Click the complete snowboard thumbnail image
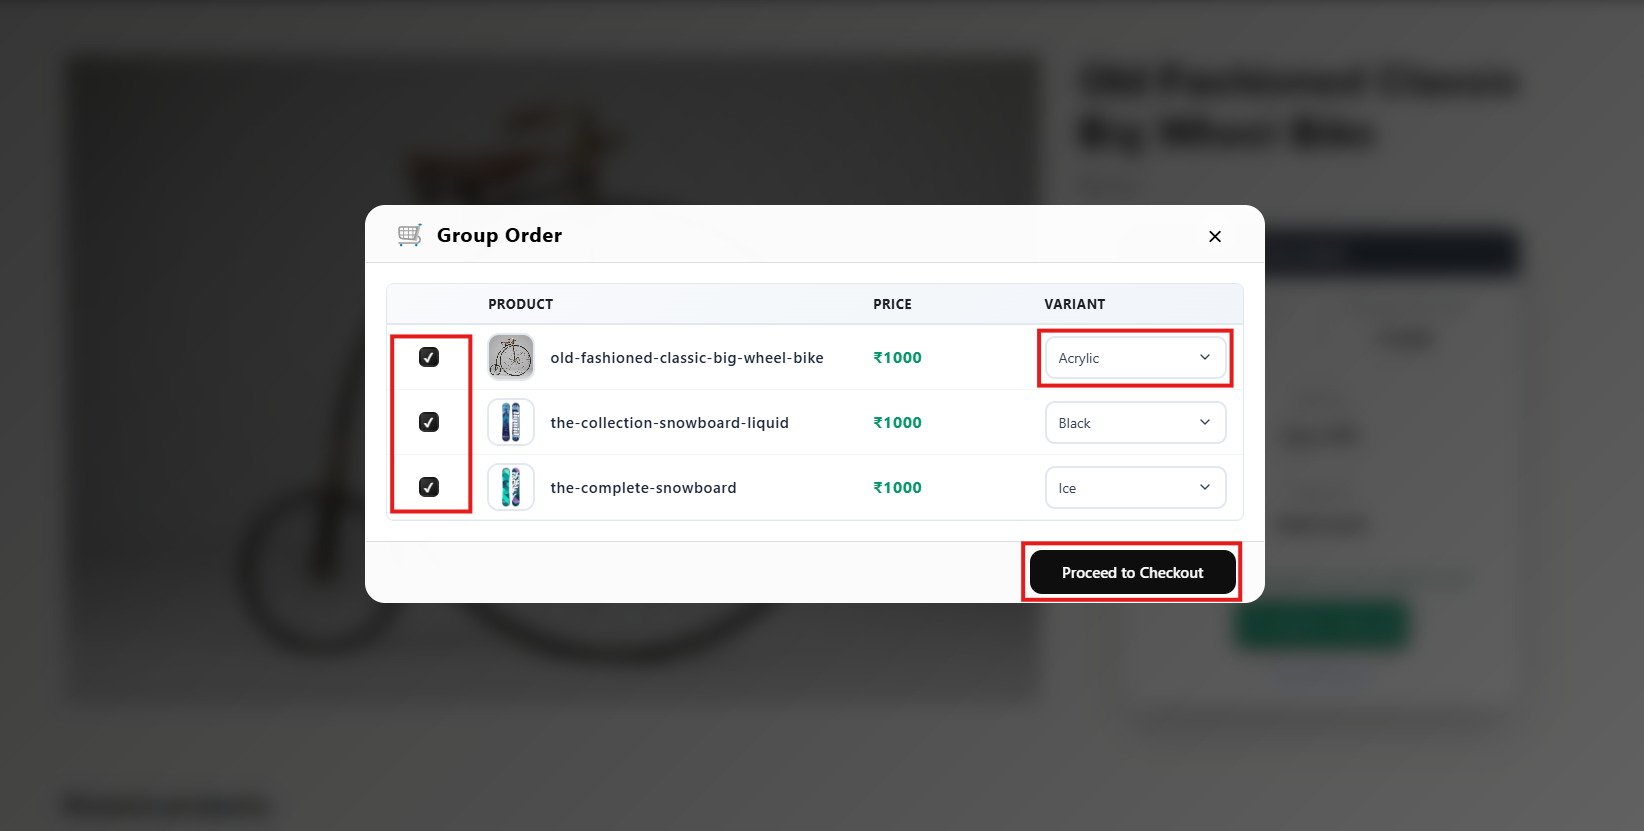The width and height of the screenshot is (1644, 831). point(511,487)
